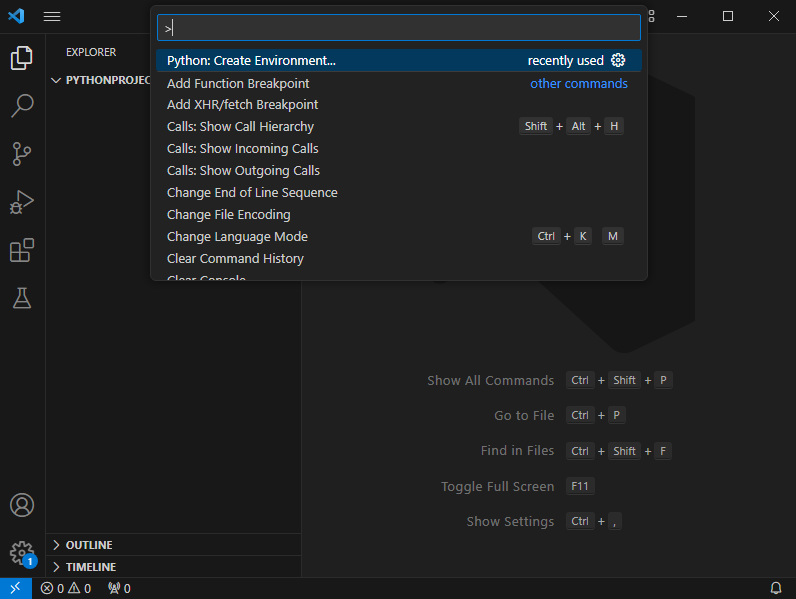This screenshot has width=796, height=599.
Task: Select Calls: Show Call Hierarchy command
Action: coord(241,127)
